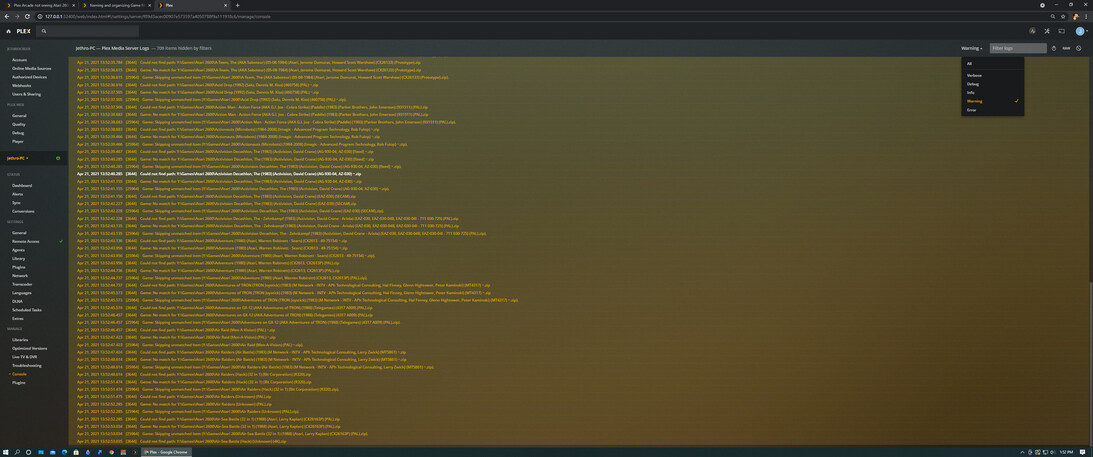Open a new browser tab
The image size is (1093, 457).
coord(237,5)
